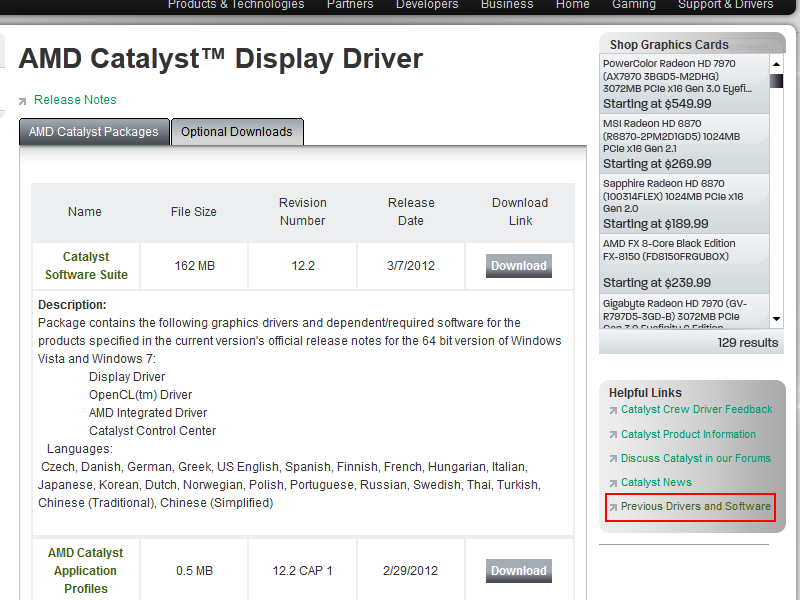Image resolution: width=800 pixels, height=600 pixels.
Task: Click the 162 MB file size cell
Action: click(194, 266)
